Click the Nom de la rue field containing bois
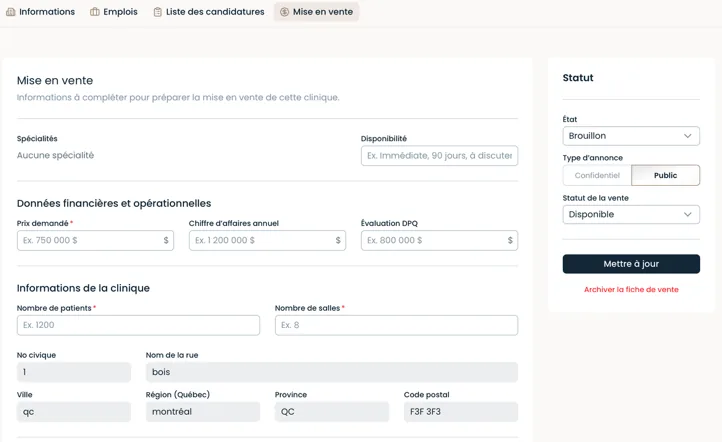Screen dimensions: 722x442 tap(332, 372)
